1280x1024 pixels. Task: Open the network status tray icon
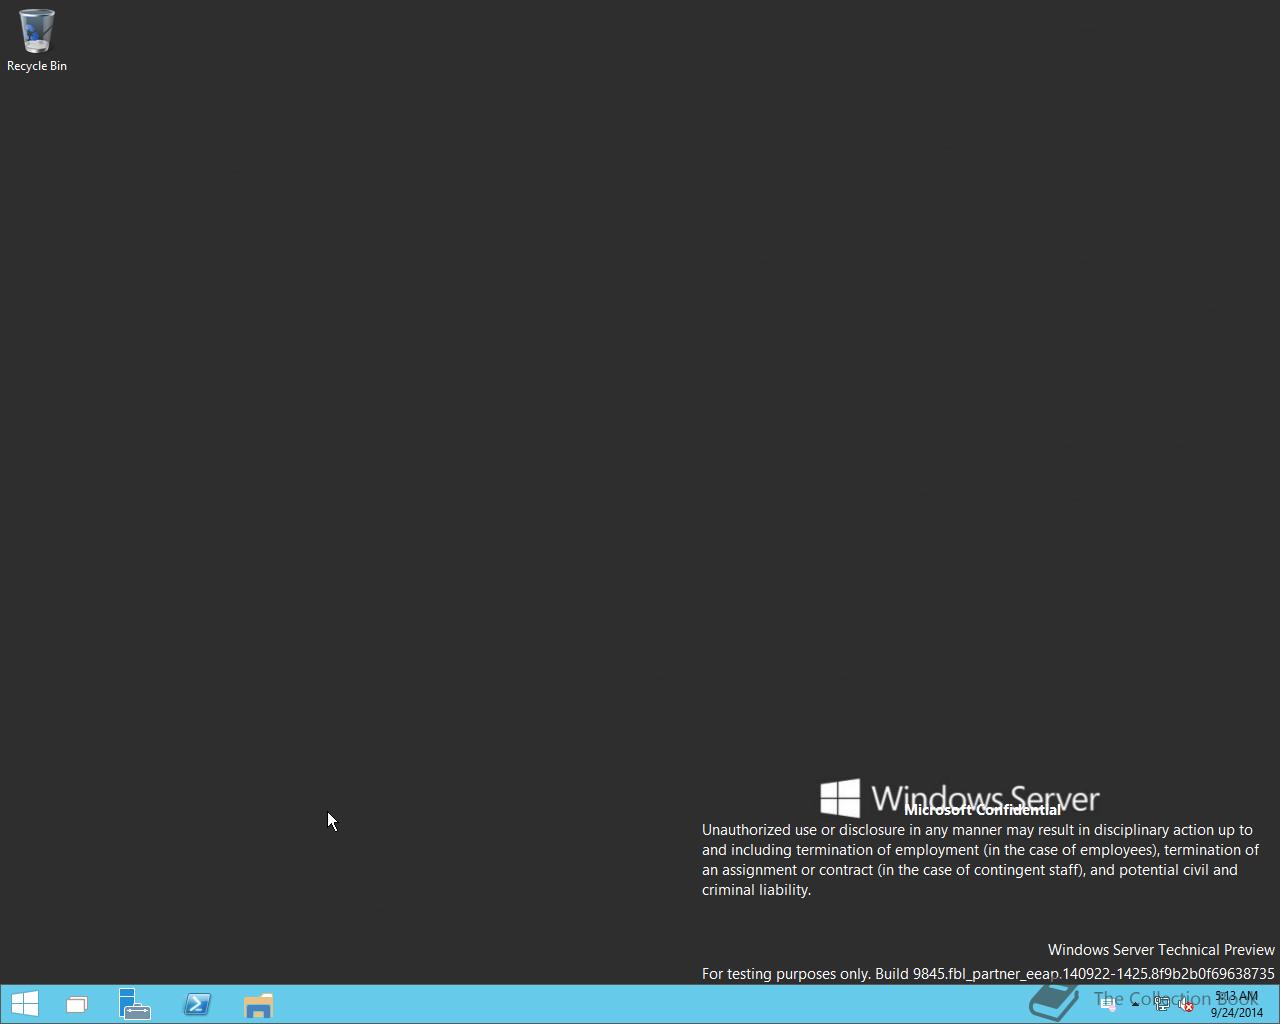tap(1162, 1004)
